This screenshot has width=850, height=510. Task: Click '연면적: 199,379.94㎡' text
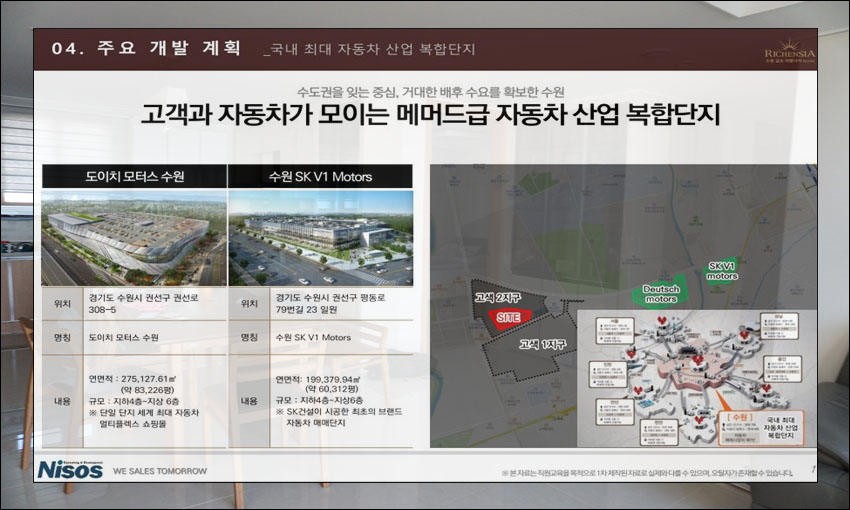(318, 379)
